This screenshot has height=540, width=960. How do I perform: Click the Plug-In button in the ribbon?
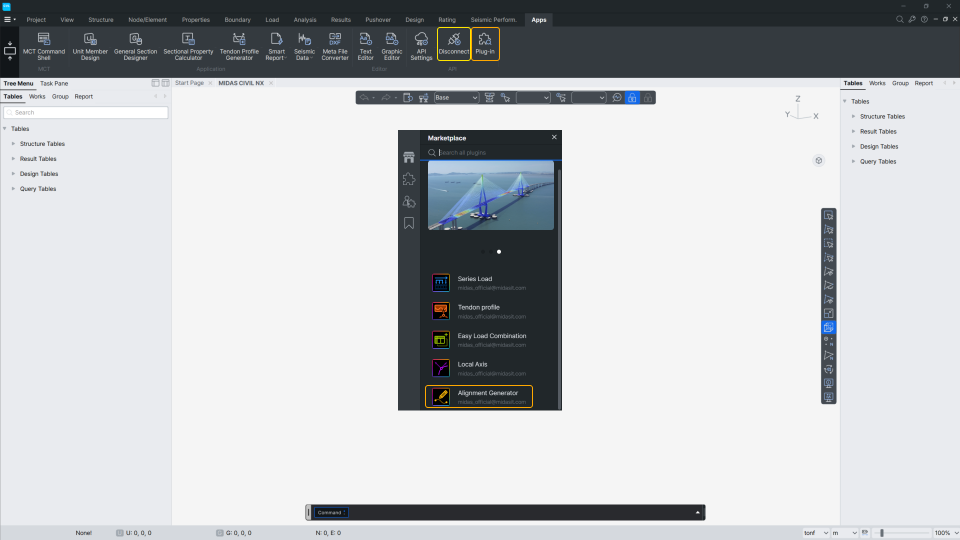(x=485, y=45)
